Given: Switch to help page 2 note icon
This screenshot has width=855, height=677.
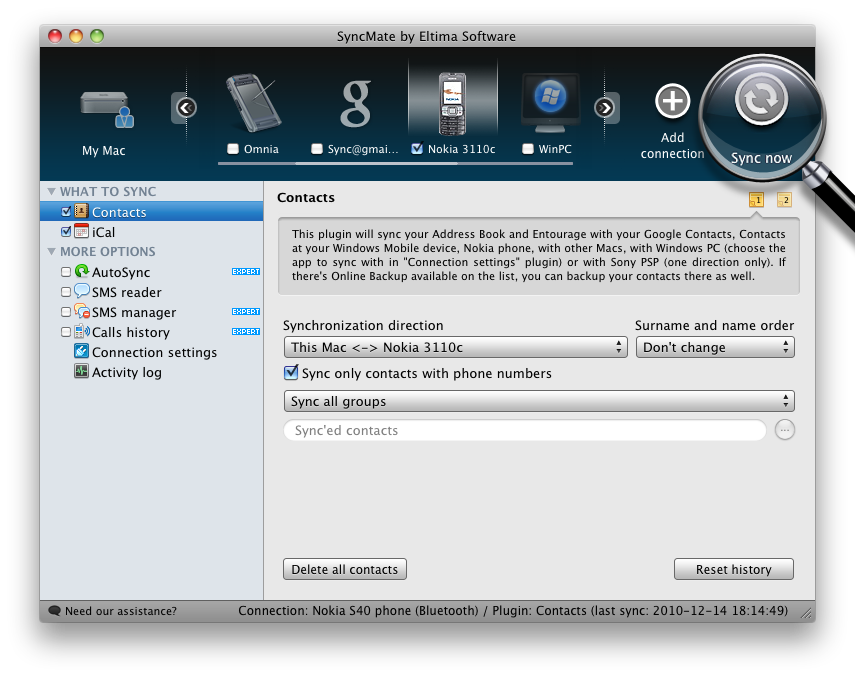Looking at the screenshot, I should (784, 200).
